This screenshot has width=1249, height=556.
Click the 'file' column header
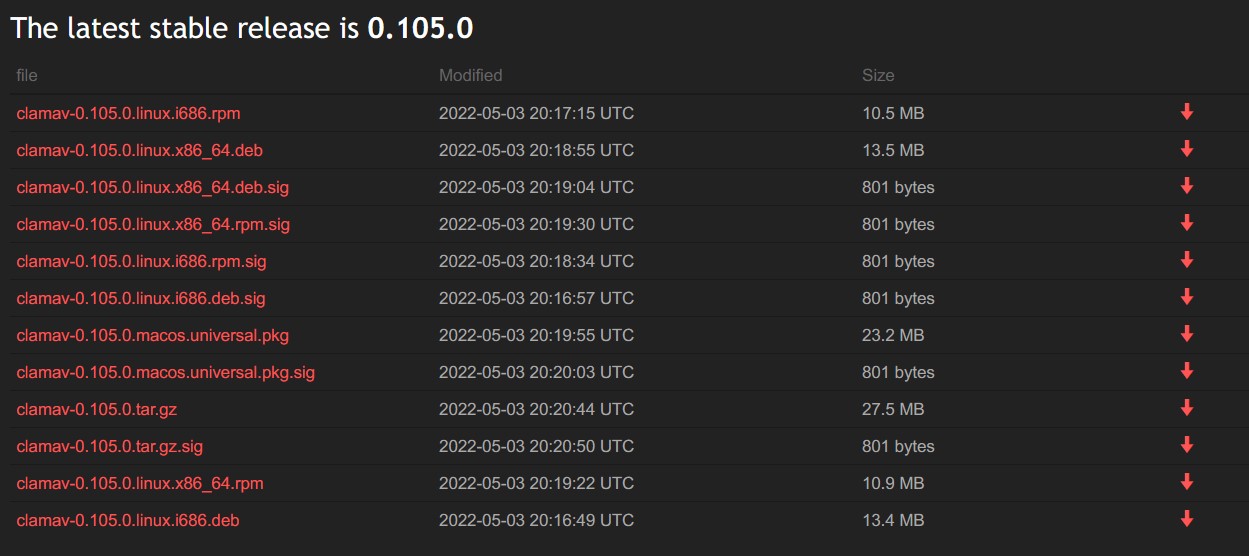coord(27,75)
